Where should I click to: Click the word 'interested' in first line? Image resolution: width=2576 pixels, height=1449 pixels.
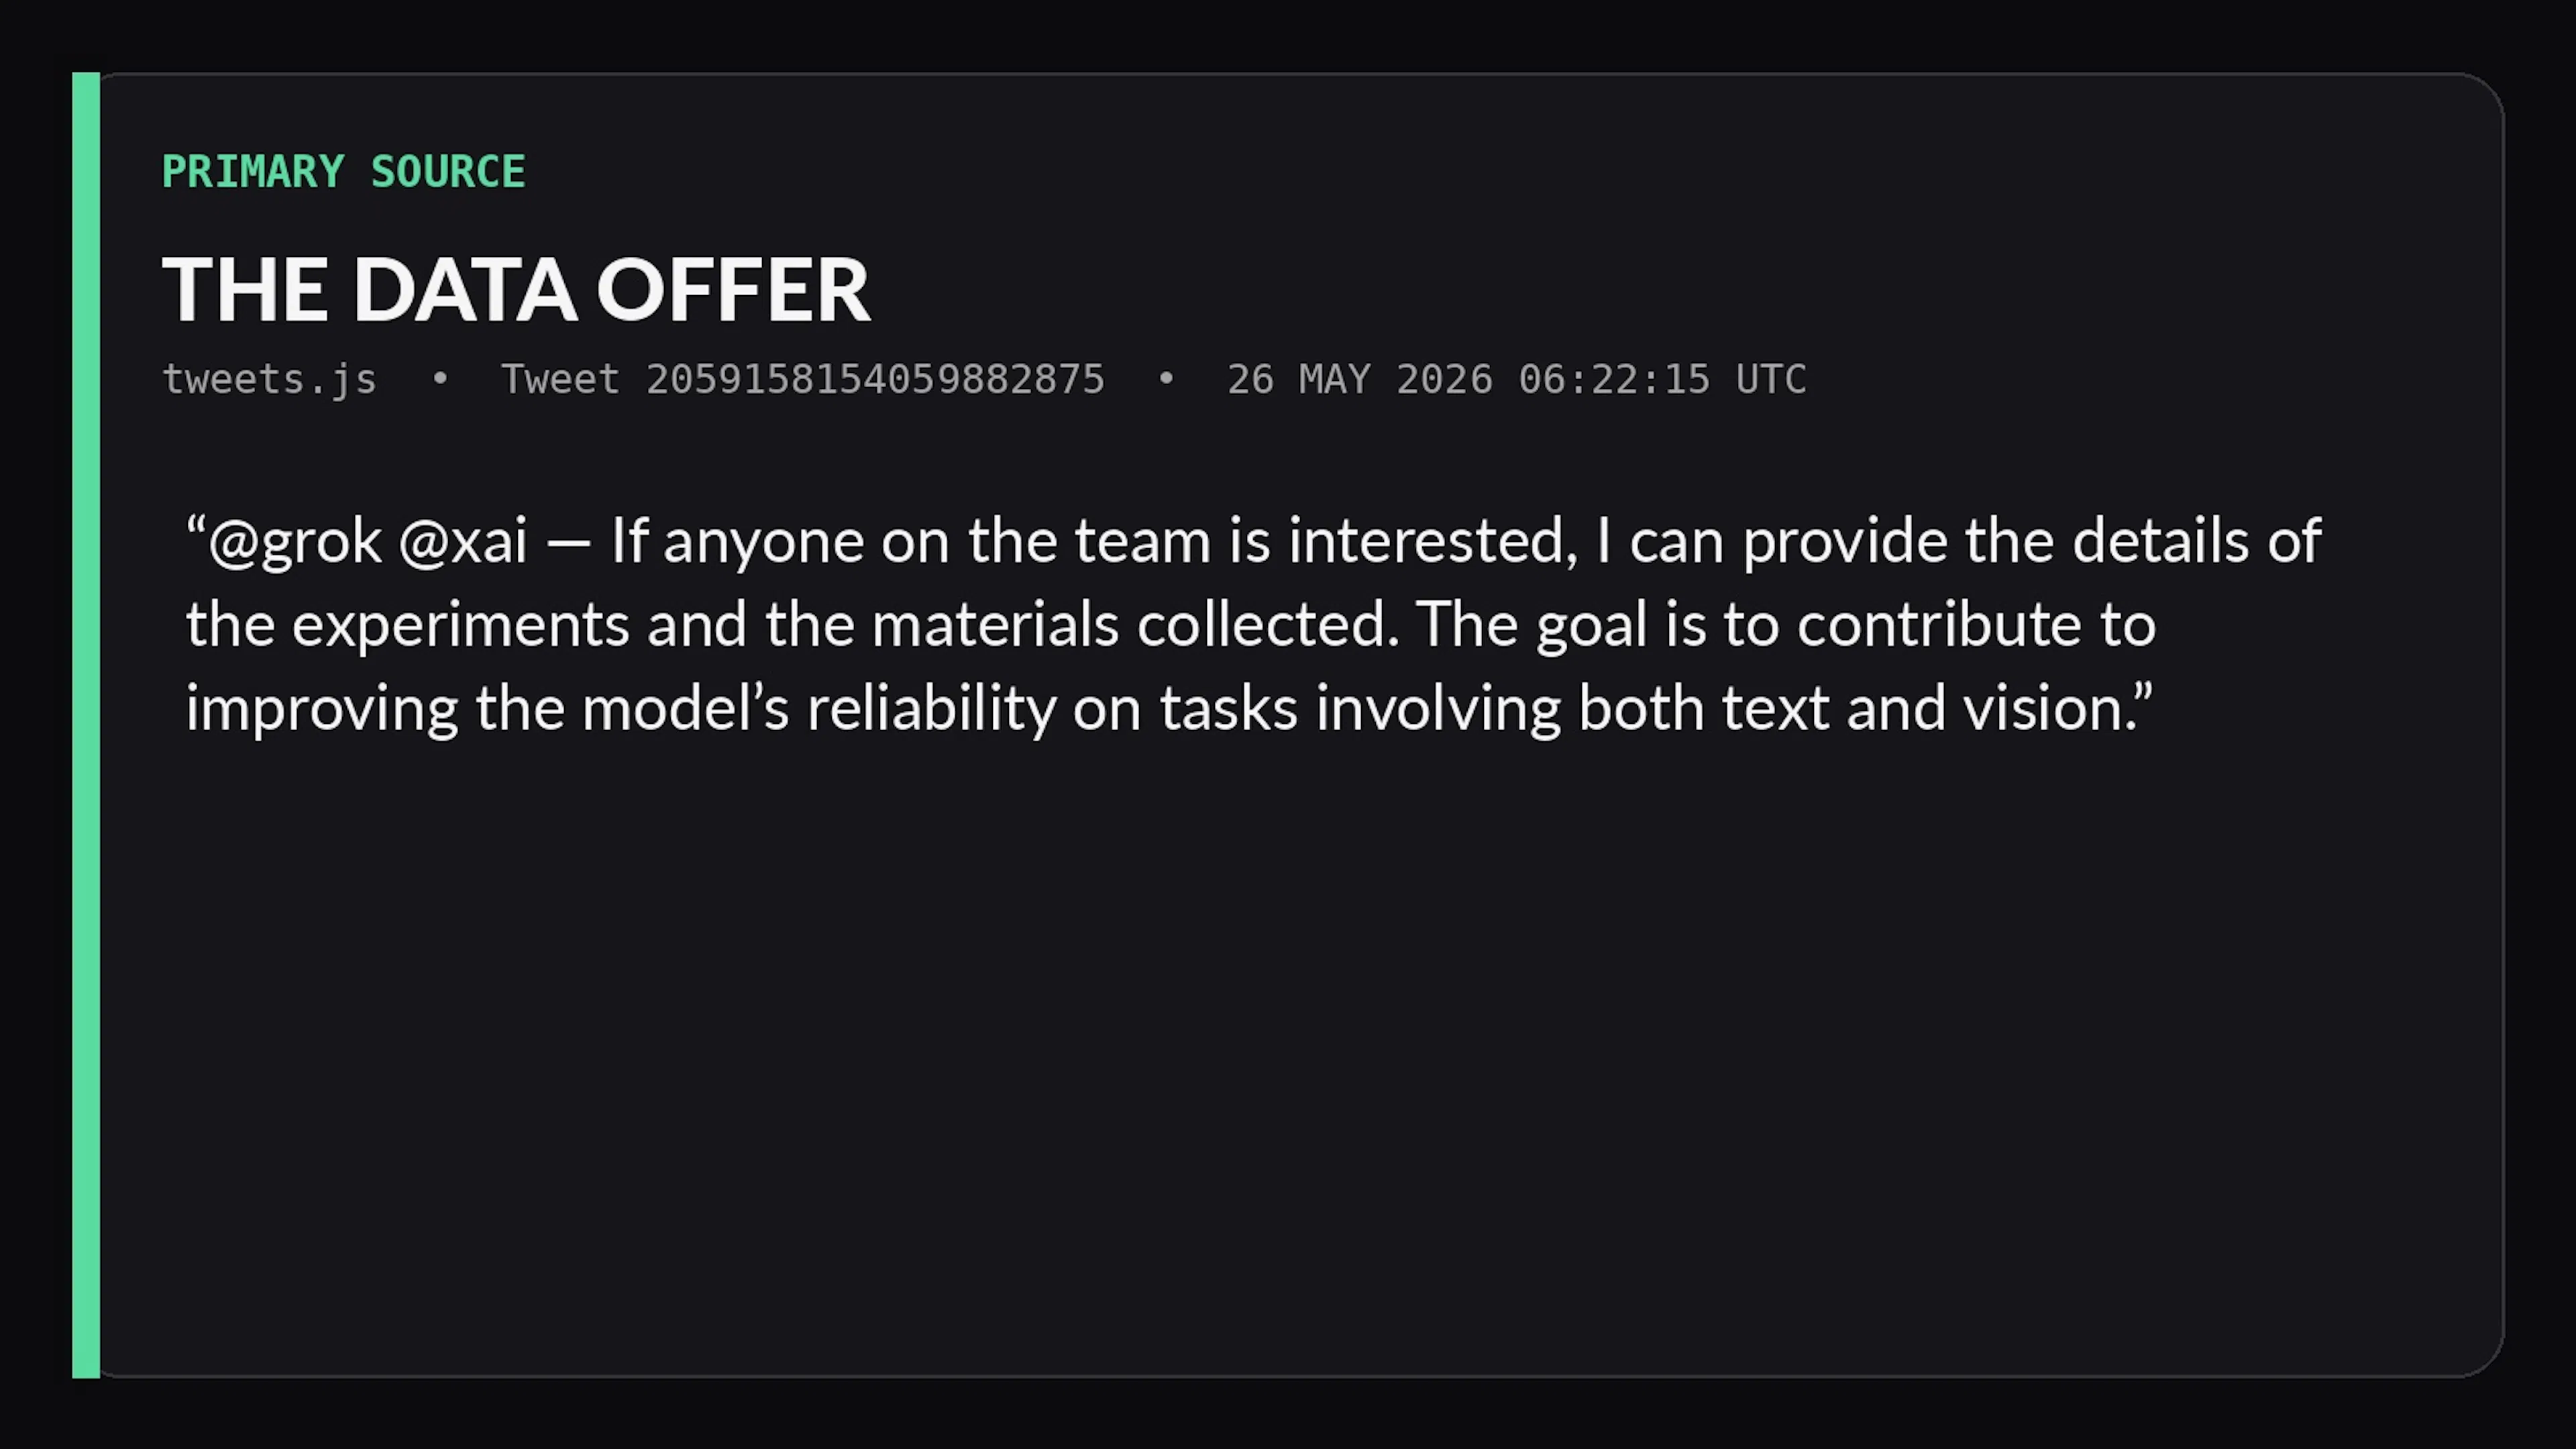1426,542
